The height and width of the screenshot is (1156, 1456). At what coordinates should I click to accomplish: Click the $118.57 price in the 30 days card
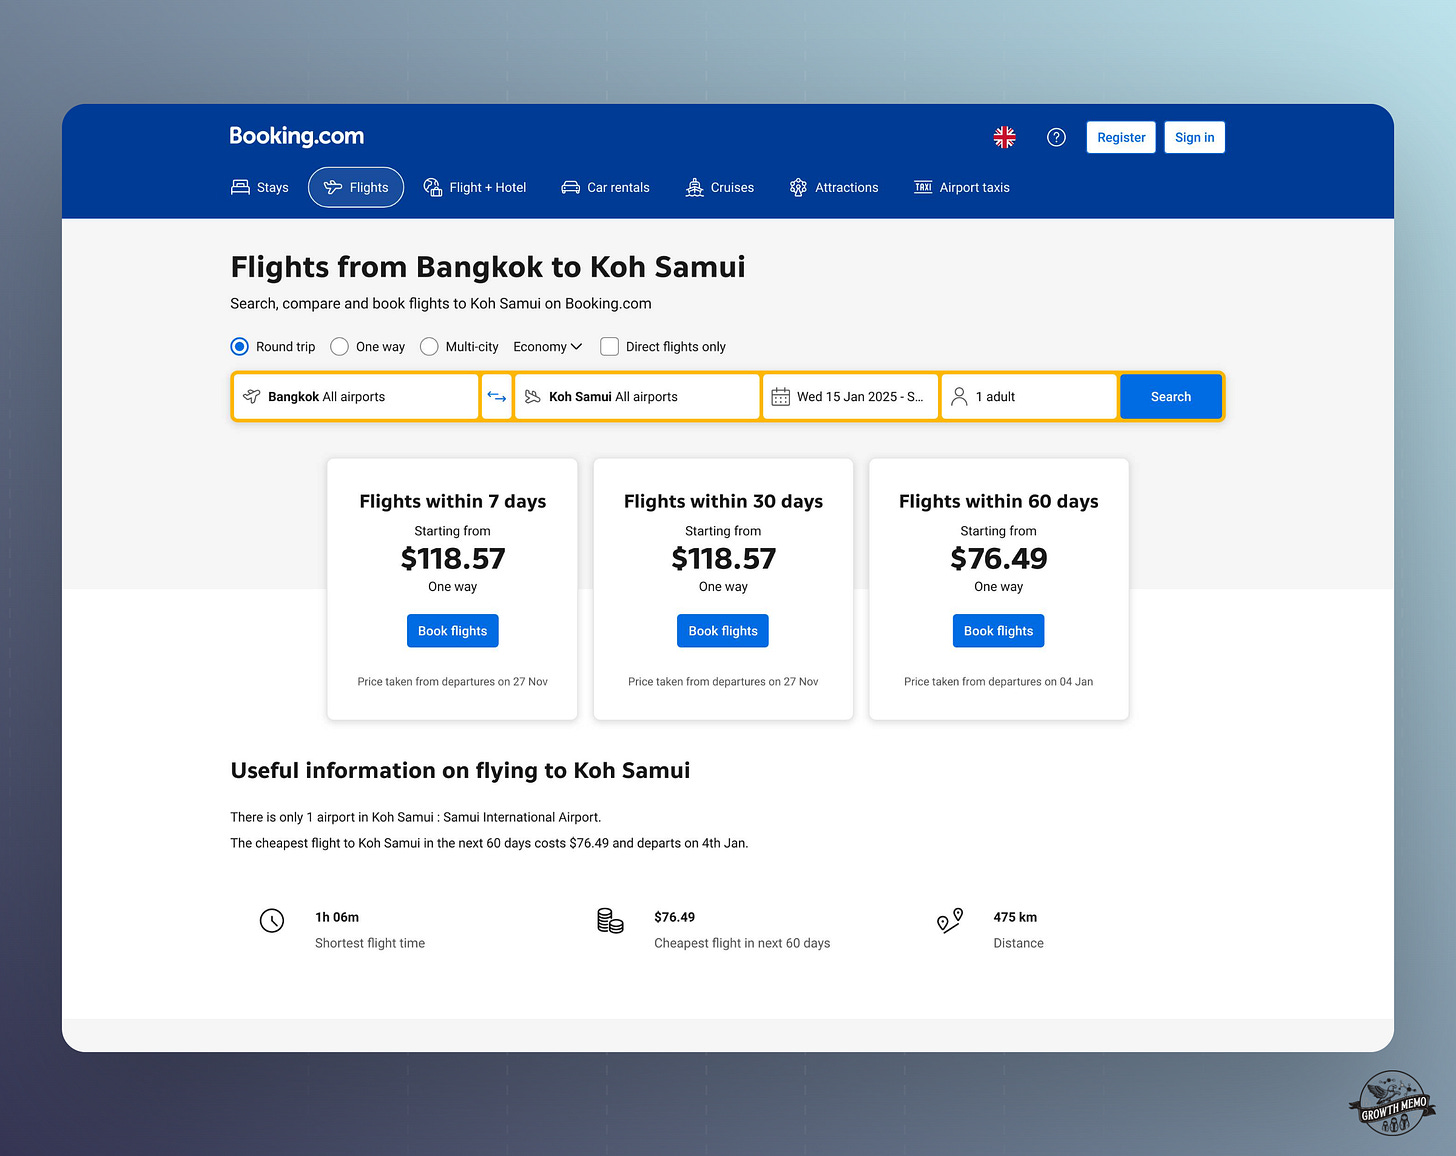(723, 558)
